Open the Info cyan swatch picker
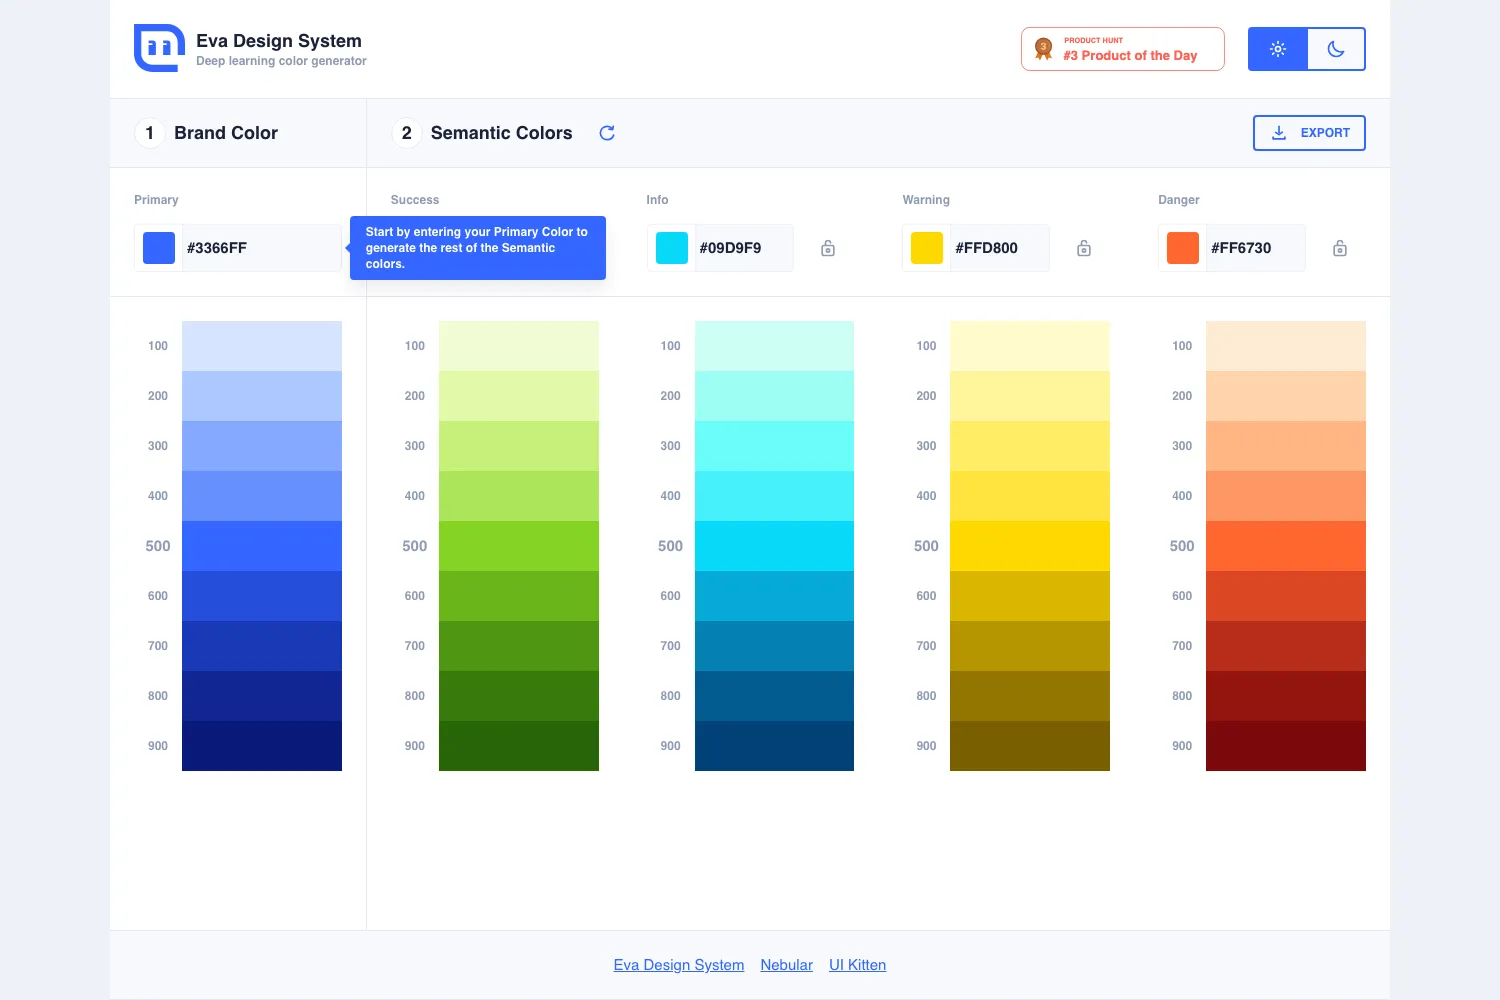 (672, 248)
